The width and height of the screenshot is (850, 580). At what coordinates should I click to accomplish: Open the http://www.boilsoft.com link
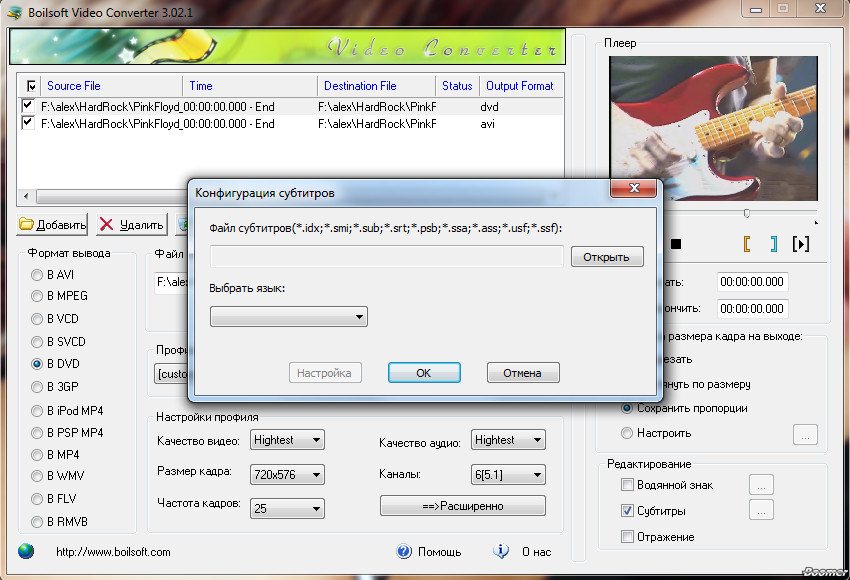pyautogui.click(x=113, y=552)
